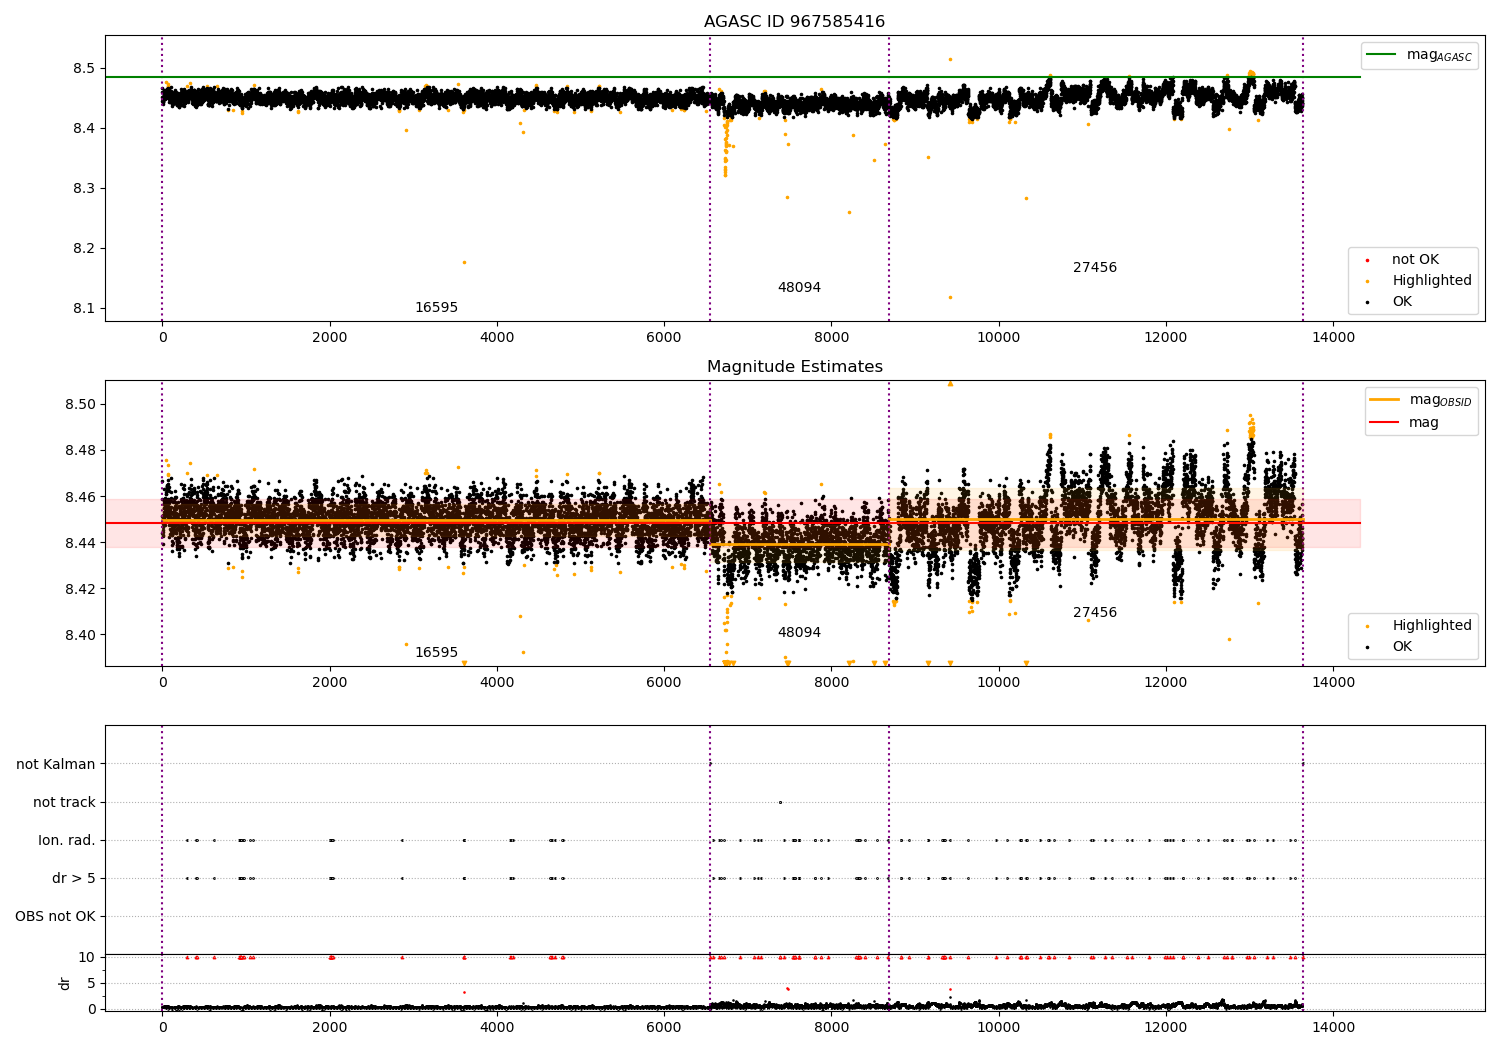Click the orange mag OBSID legend line sample

[1384, 400]
